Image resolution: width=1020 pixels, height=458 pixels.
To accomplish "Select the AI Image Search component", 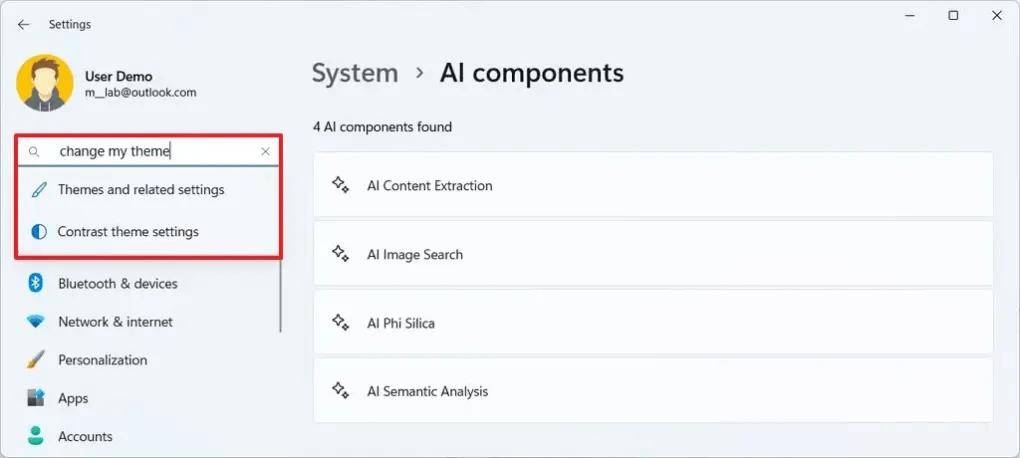I will 652,255.
